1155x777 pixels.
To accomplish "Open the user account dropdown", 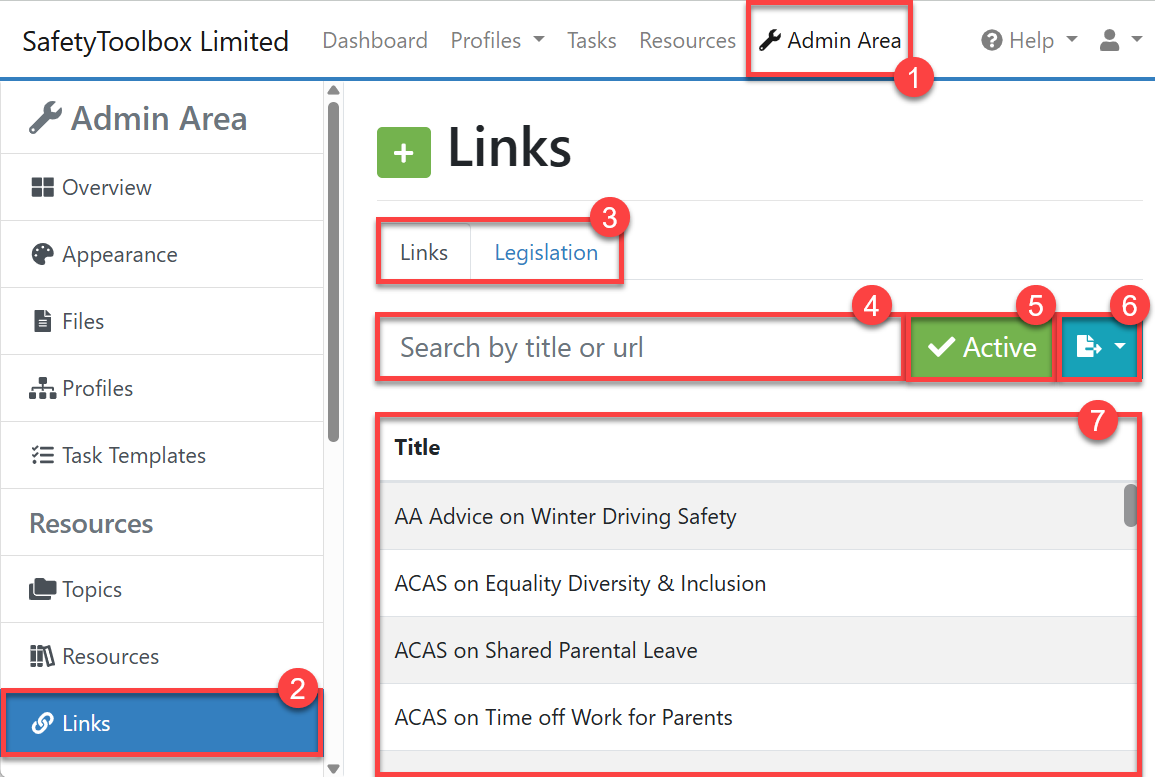I will coord(1120,41).
